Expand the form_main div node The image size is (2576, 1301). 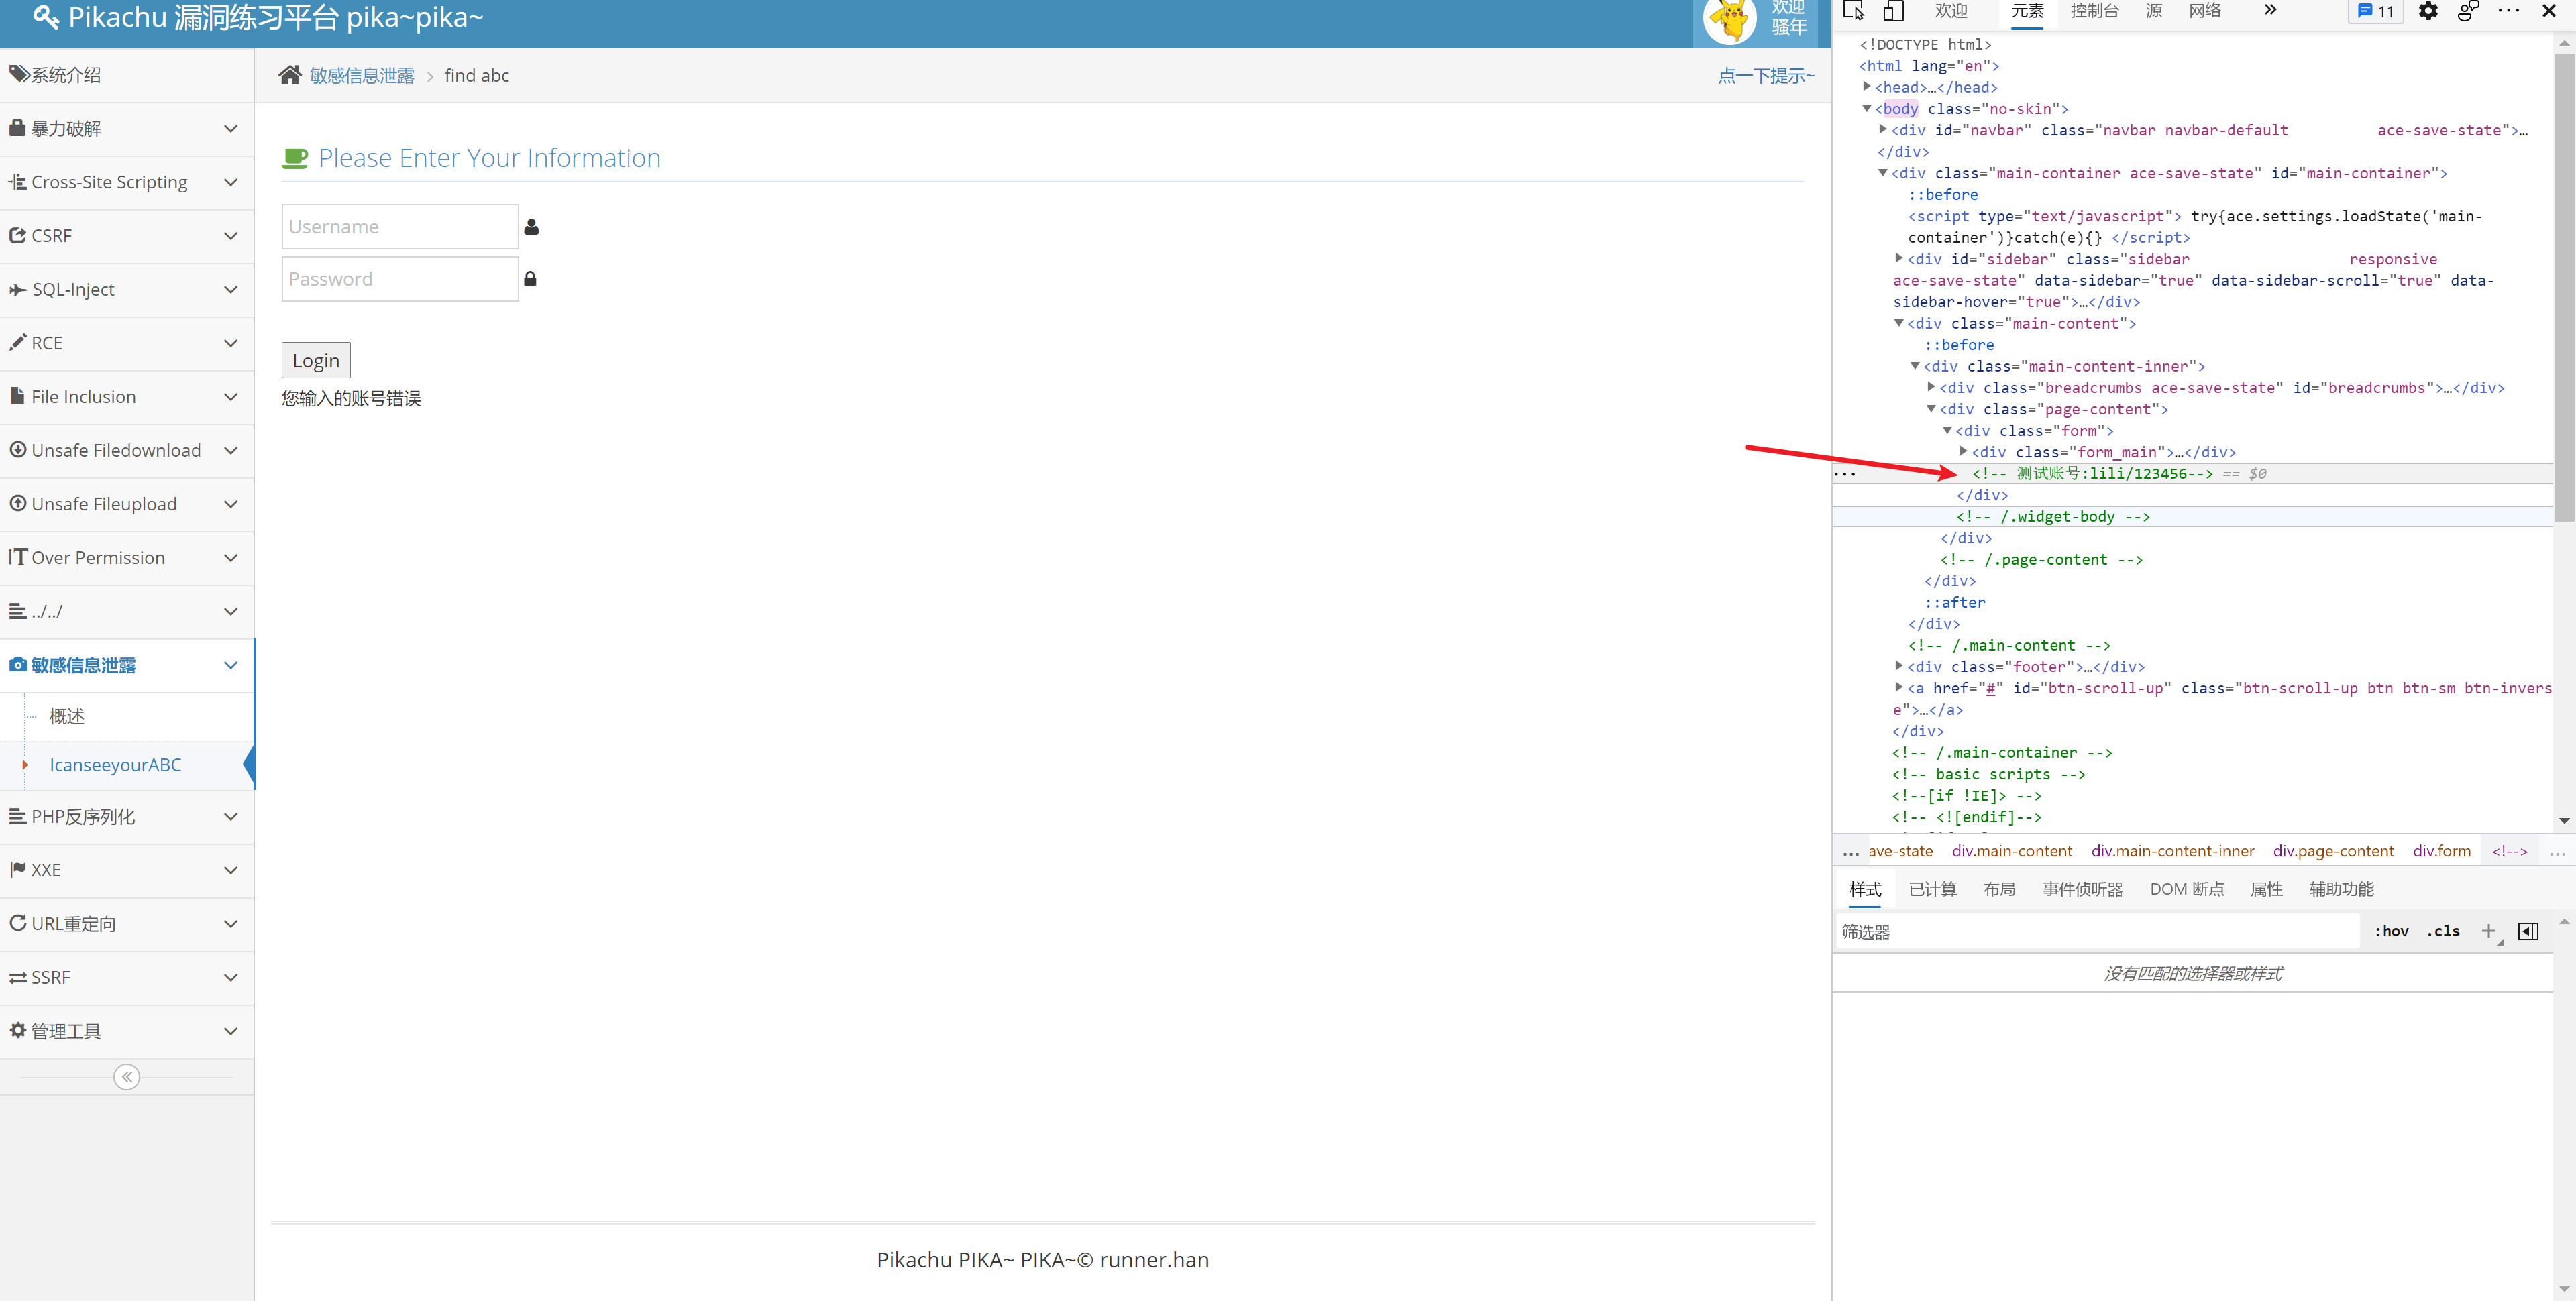coord(1963,452)
